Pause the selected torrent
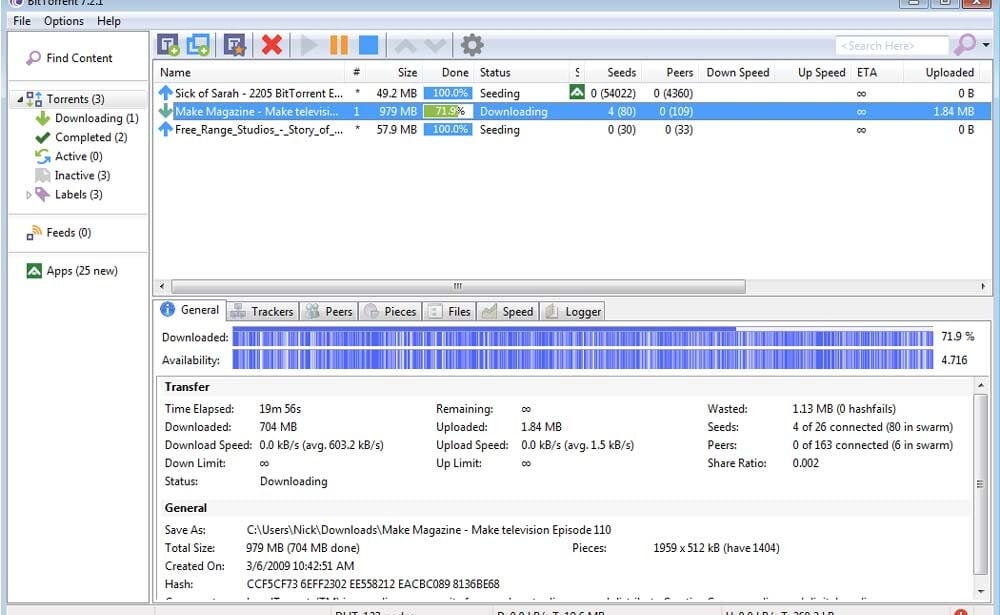 pyautogui.click(x=339, y=45)
